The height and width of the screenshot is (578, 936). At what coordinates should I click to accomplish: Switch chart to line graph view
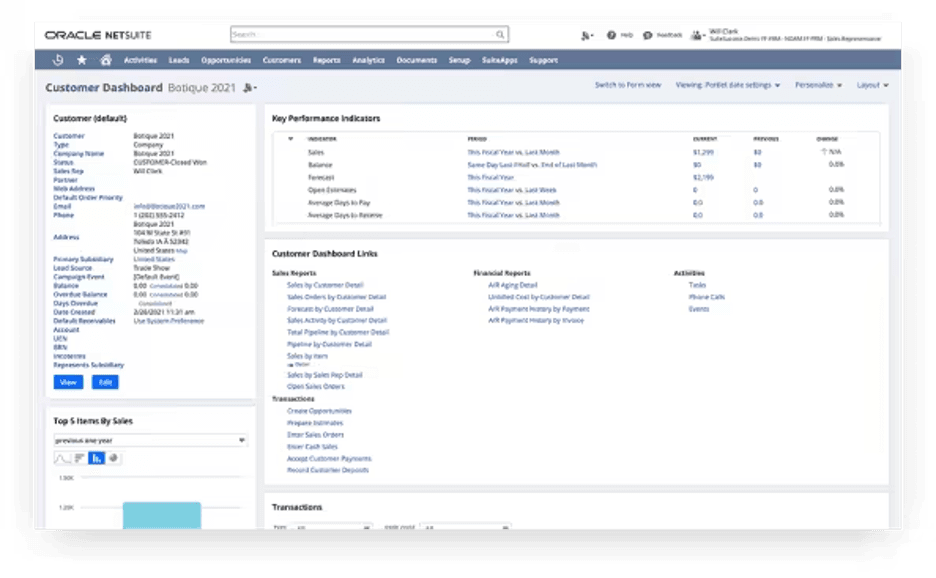[x=62, y=458]
